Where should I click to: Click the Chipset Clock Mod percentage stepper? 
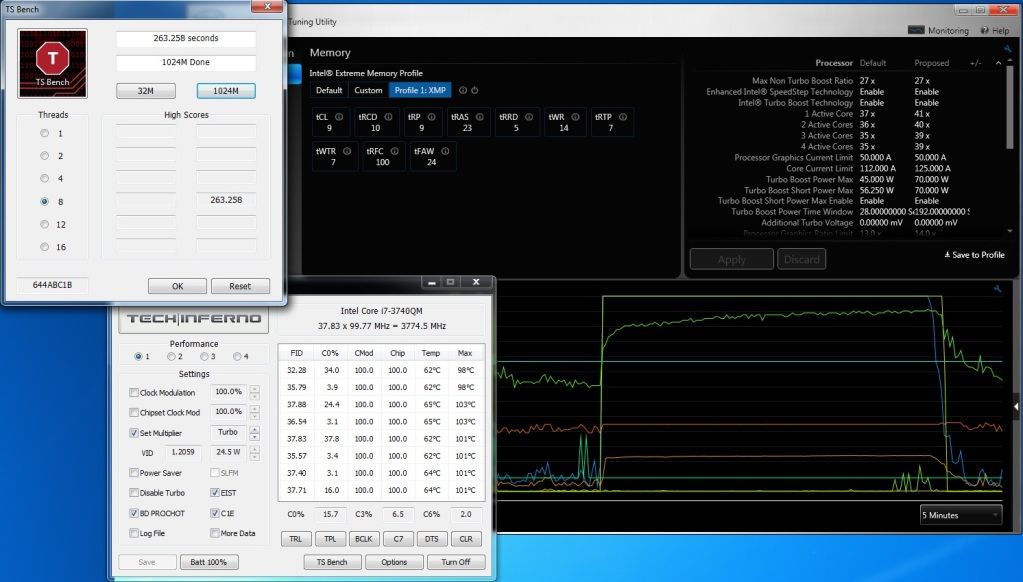pyautogui.click(x=254, y=412)
